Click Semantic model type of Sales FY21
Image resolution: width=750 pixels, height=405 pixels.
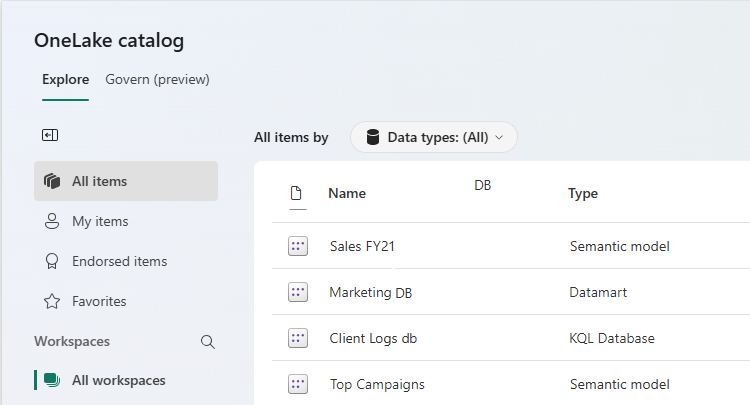pyautogui.click(x=619, y=246)
